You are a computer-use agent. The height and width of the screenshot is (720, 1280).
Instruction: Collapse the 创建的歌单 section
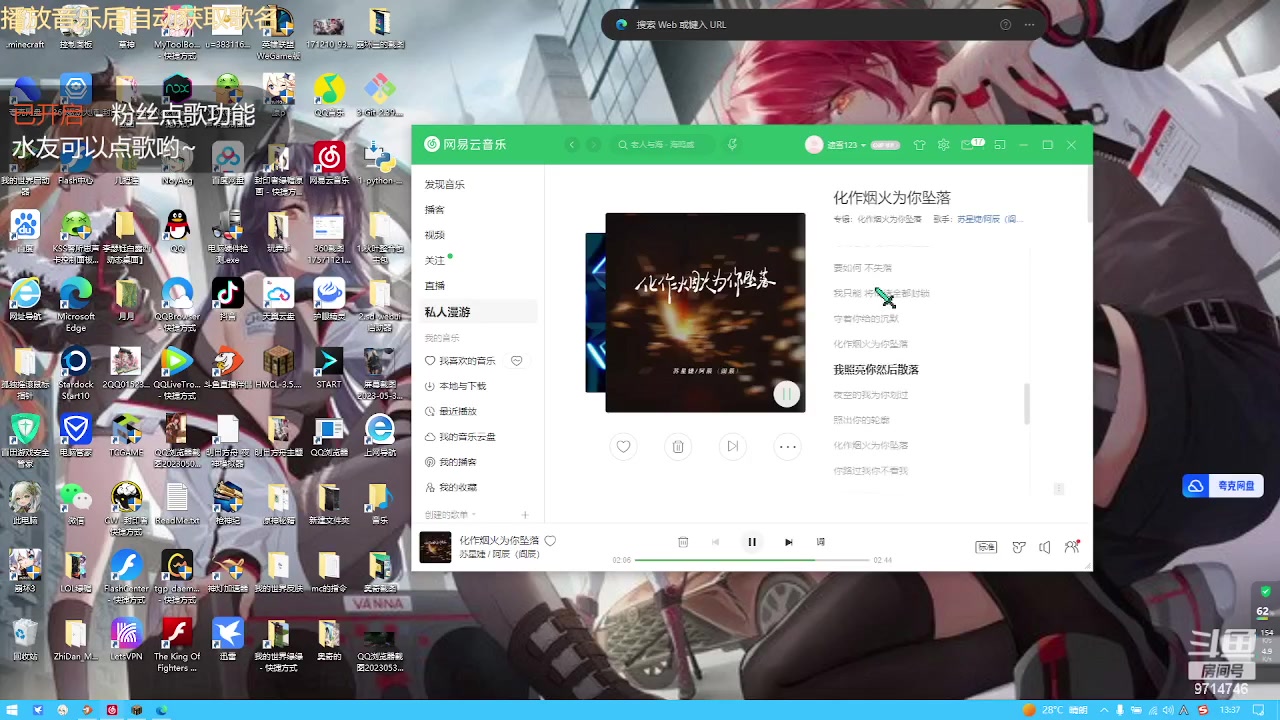pyautogui.click(x=450, y=515)
